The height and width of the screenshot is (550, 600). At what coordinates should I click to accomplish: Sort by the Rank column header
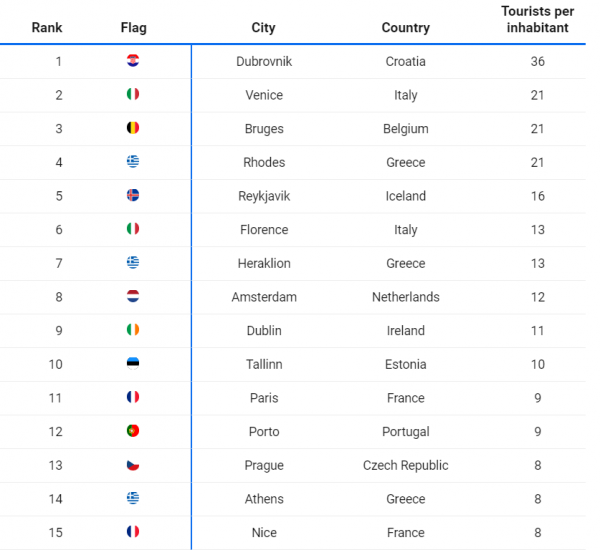click(x=47, y=28)
